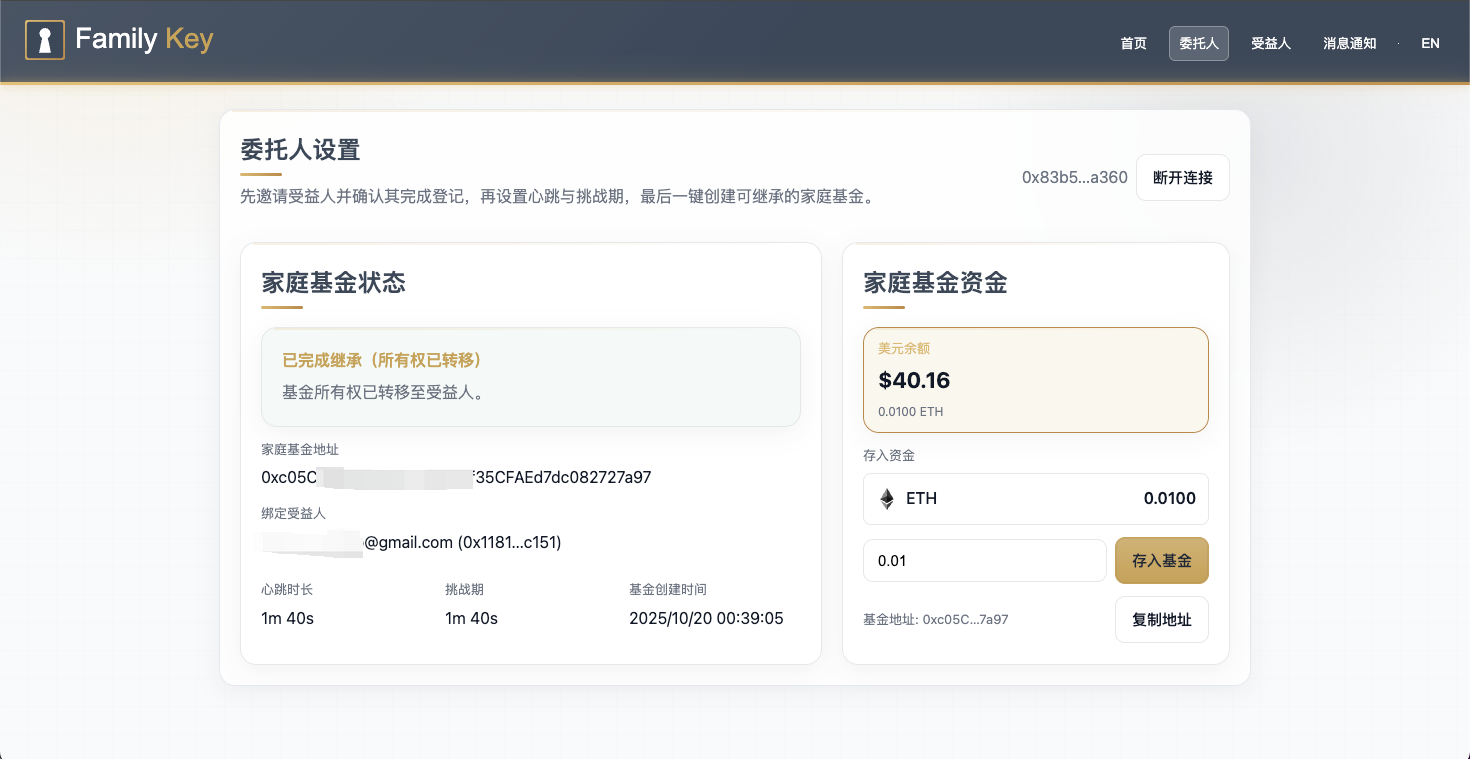This screenshot has height=759, width=1470.
Task: Switch the interface language to EN
Action: tap(1430, 43)
